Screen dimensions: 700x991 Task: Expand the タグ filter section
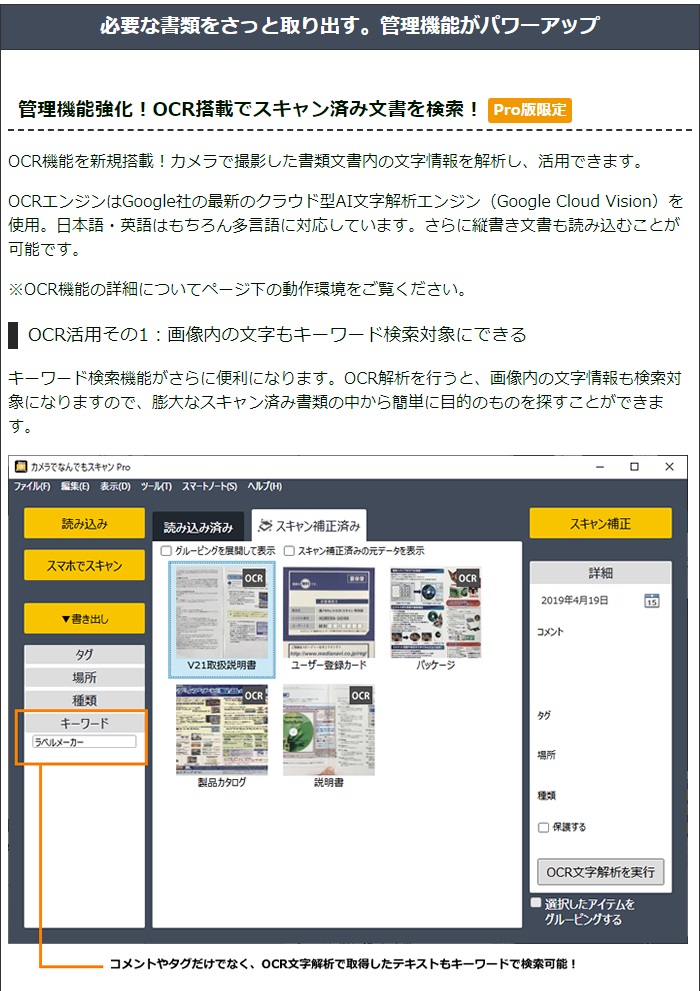tap(84, 655)
